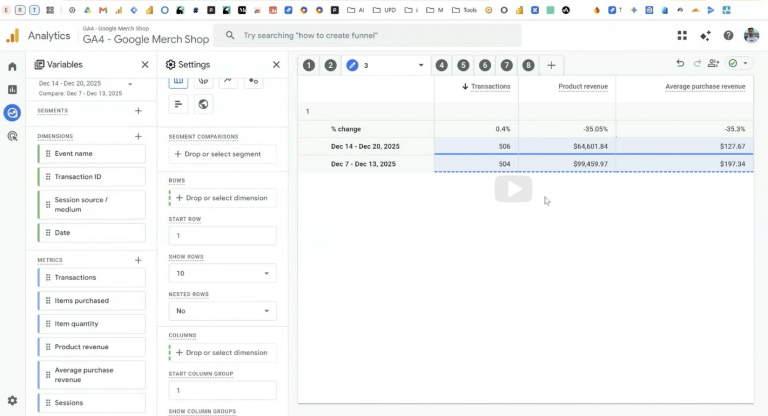768x416 pixels.
Task: Select the donut chart visualization icon
Action: tap(203, 81)
